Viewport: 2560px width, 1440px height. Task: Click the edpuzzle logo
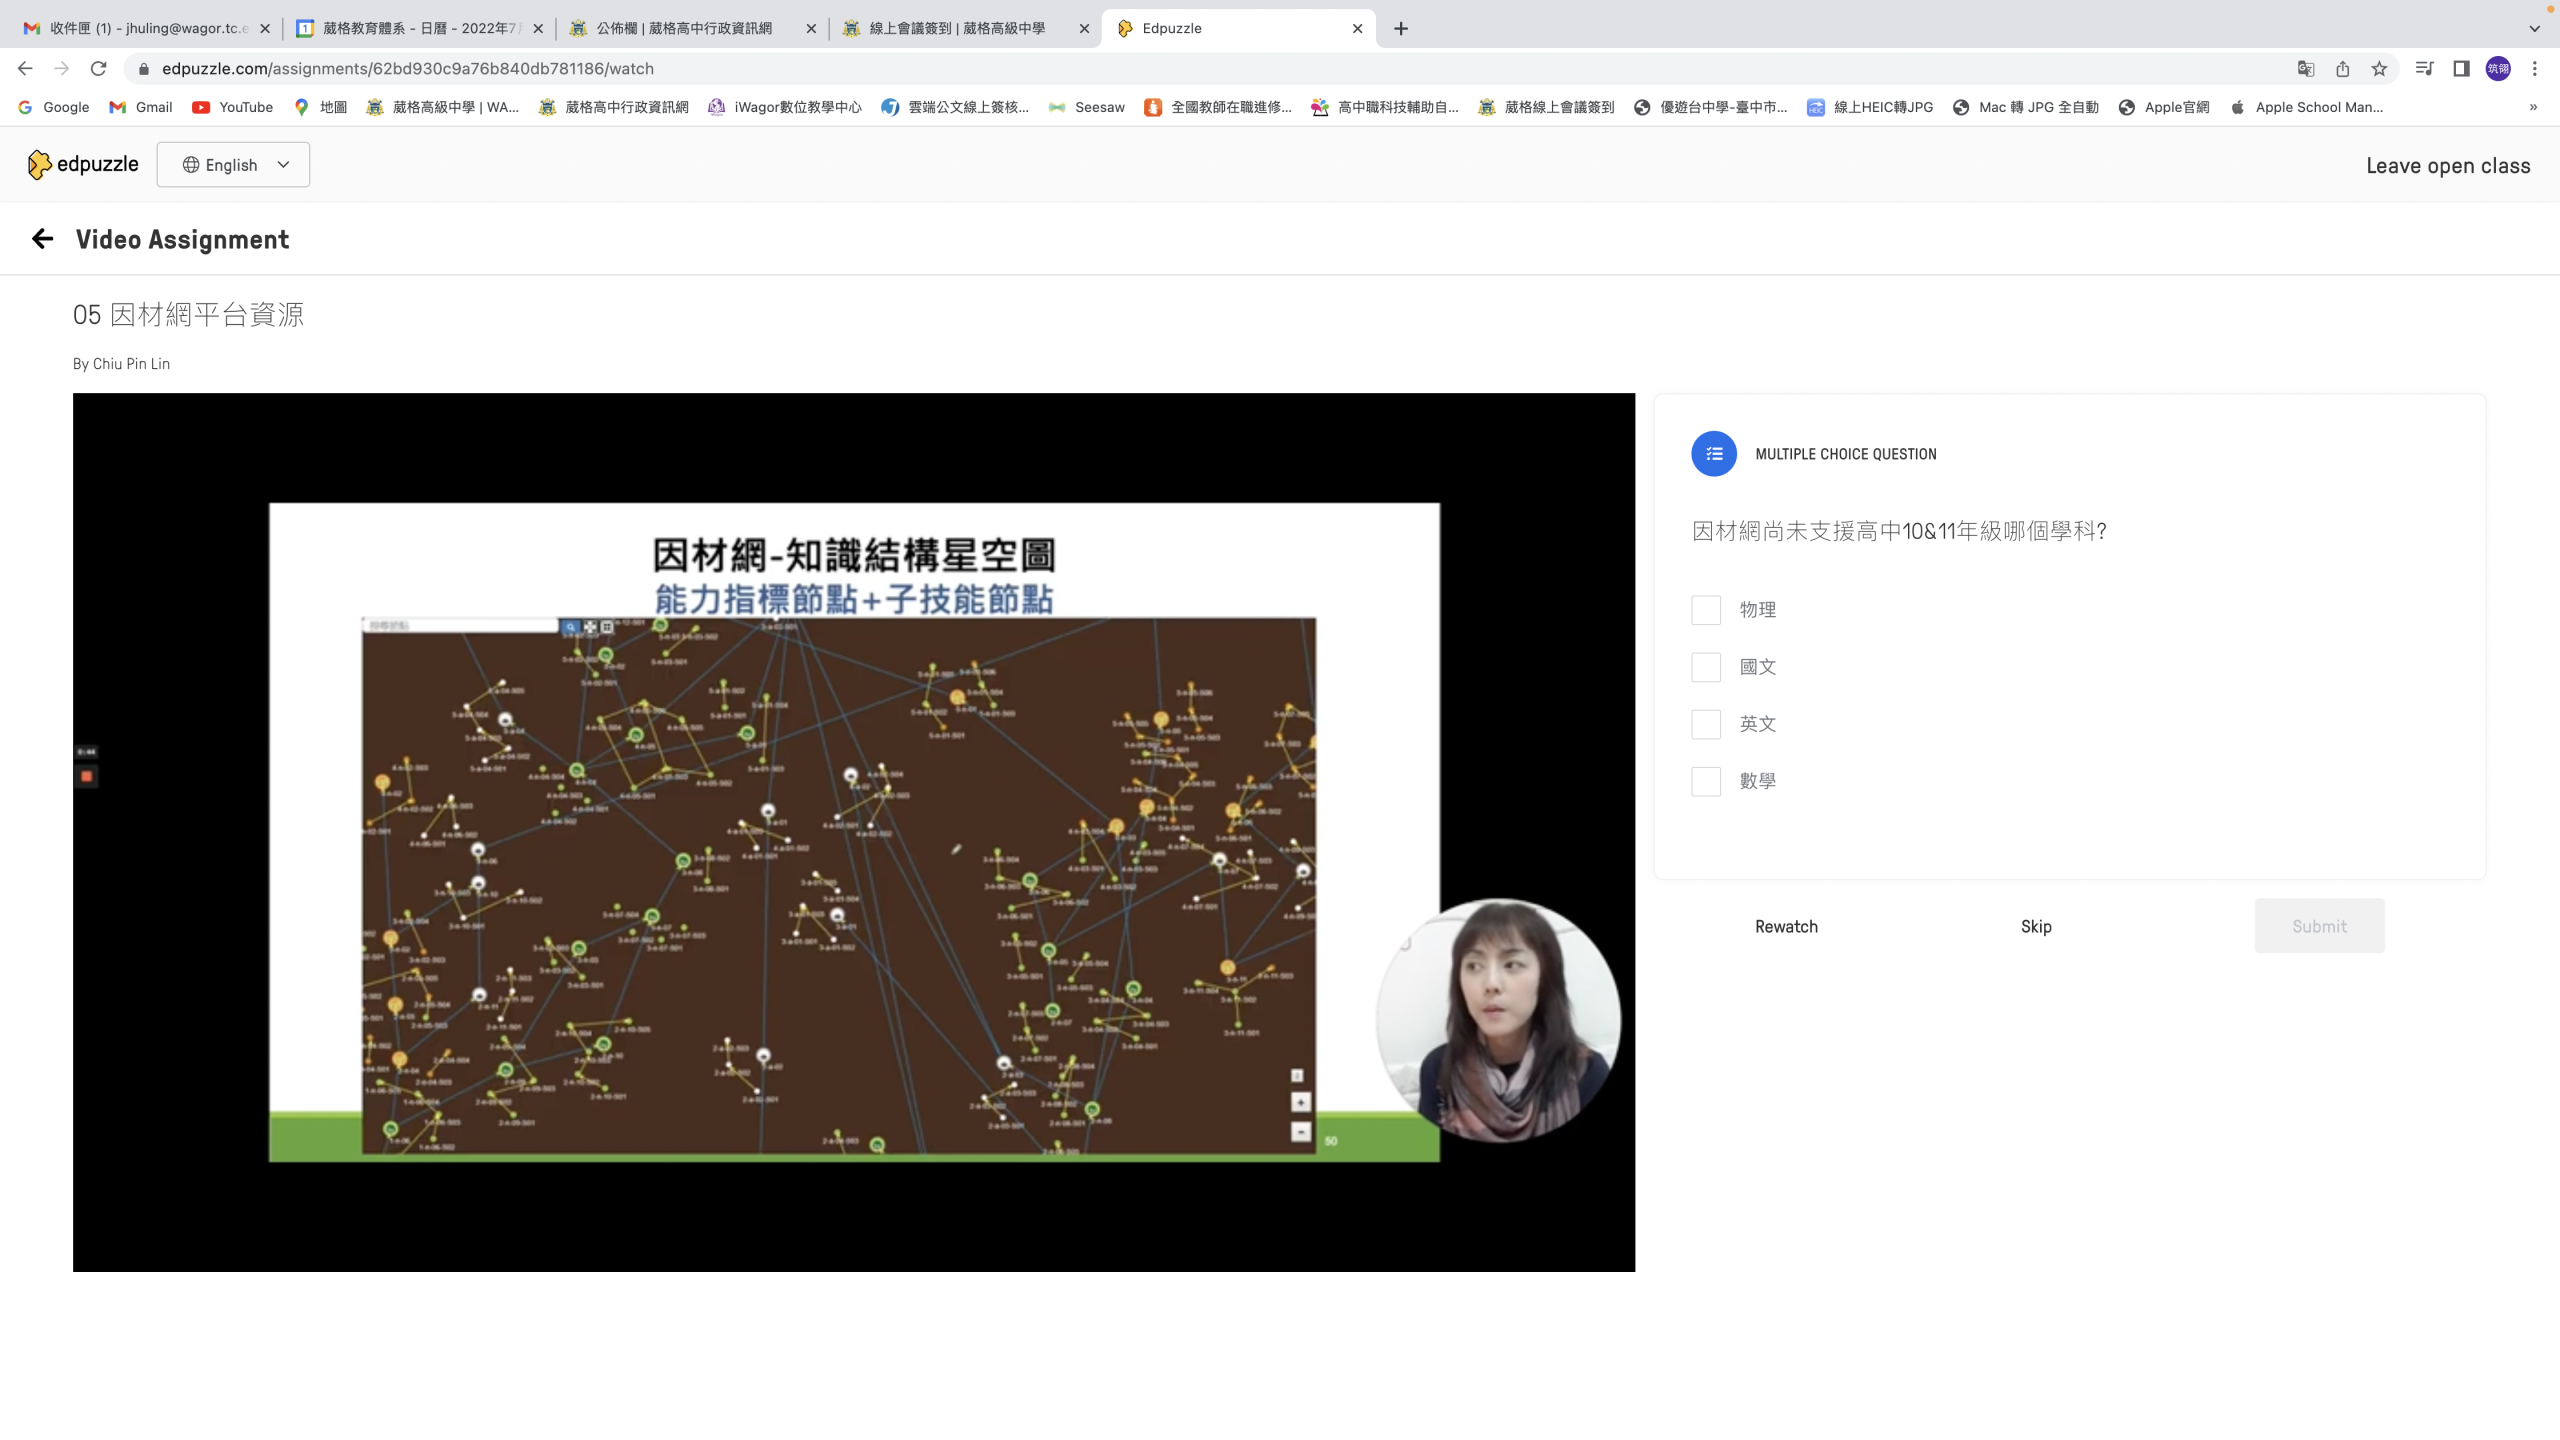coord(83,165)
